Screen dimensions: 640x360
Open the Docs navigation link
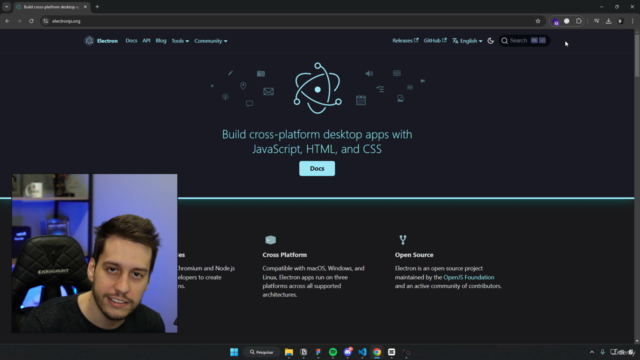131,41
